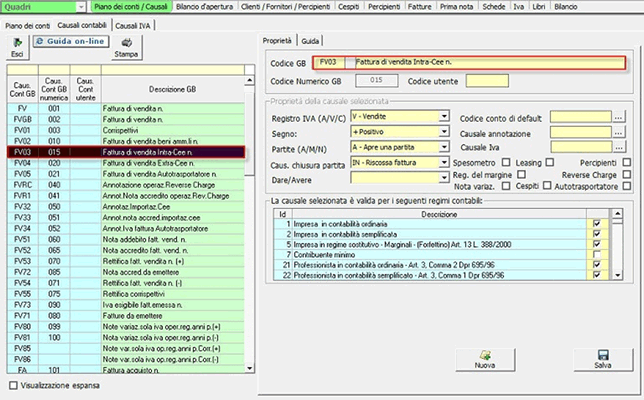
Task: Toggle the Contribuente minimo regime checkbox
Action: (597, 254)
